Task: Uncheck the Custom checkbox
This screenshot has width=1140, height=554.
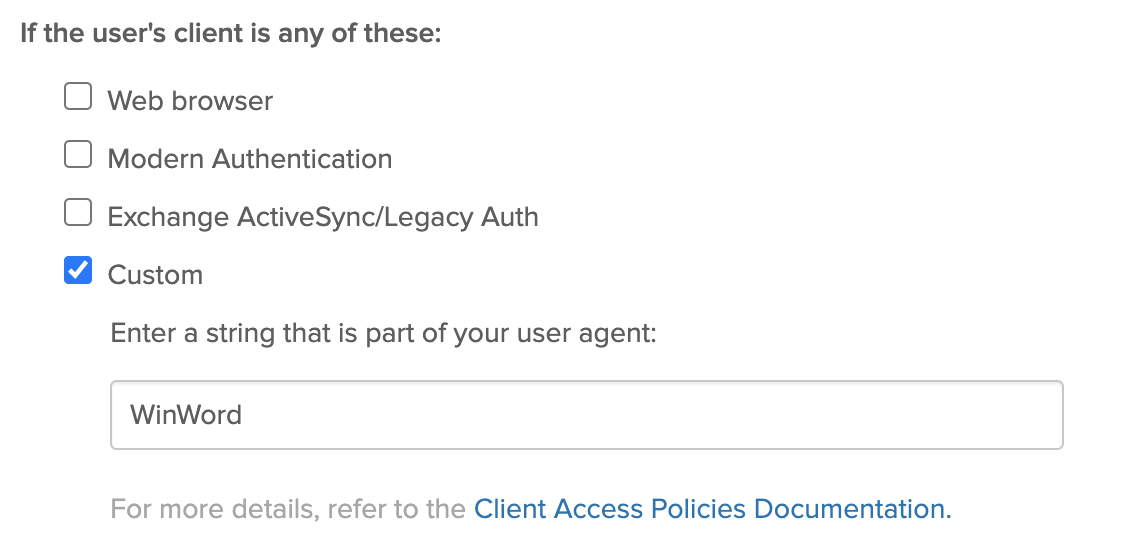Action: [78, 271]
